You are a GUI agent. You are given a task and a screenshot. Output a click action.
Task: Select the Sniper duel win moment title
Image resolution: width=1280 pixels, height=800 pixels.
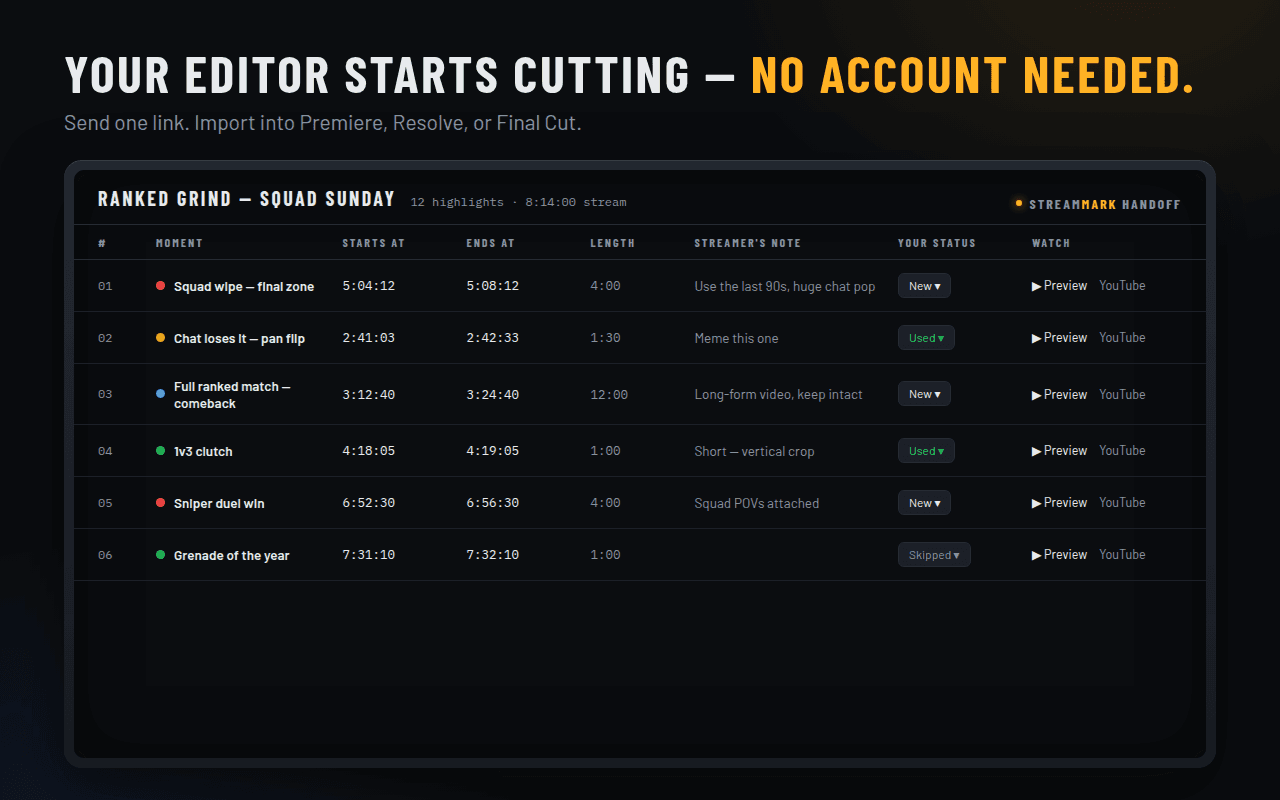point(219,504)
